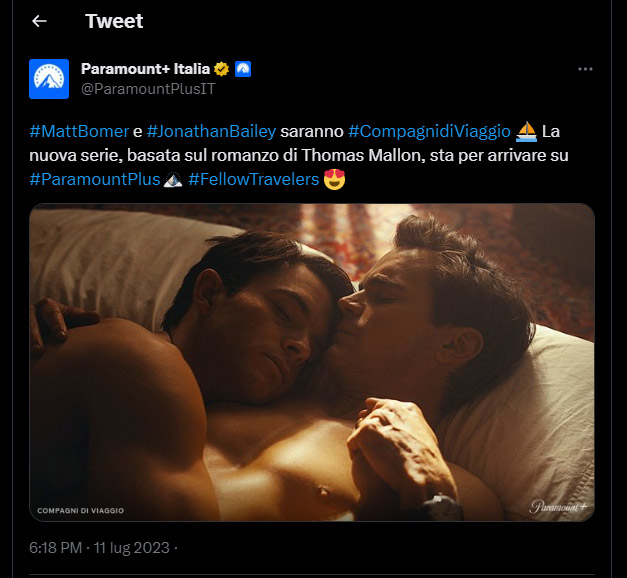Click the Paramount+ Italia display name
The height and width of the screenshot is (578, 627).
click(145, 69)
